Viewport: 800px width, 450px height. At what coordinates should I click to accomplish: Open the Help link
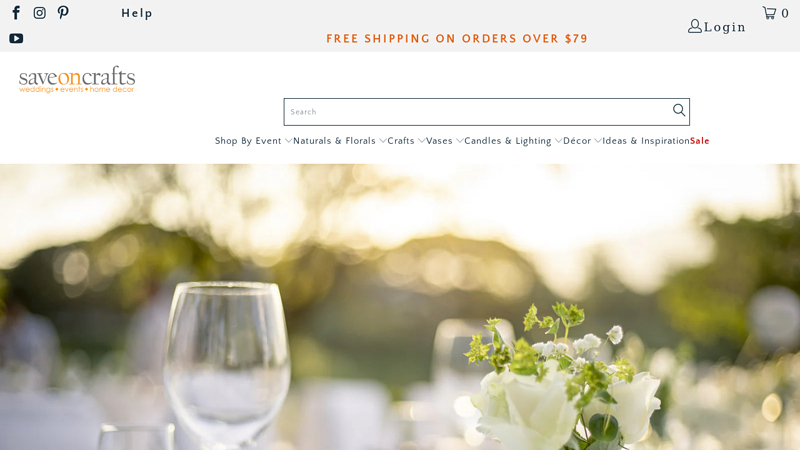tap(137, 13)
